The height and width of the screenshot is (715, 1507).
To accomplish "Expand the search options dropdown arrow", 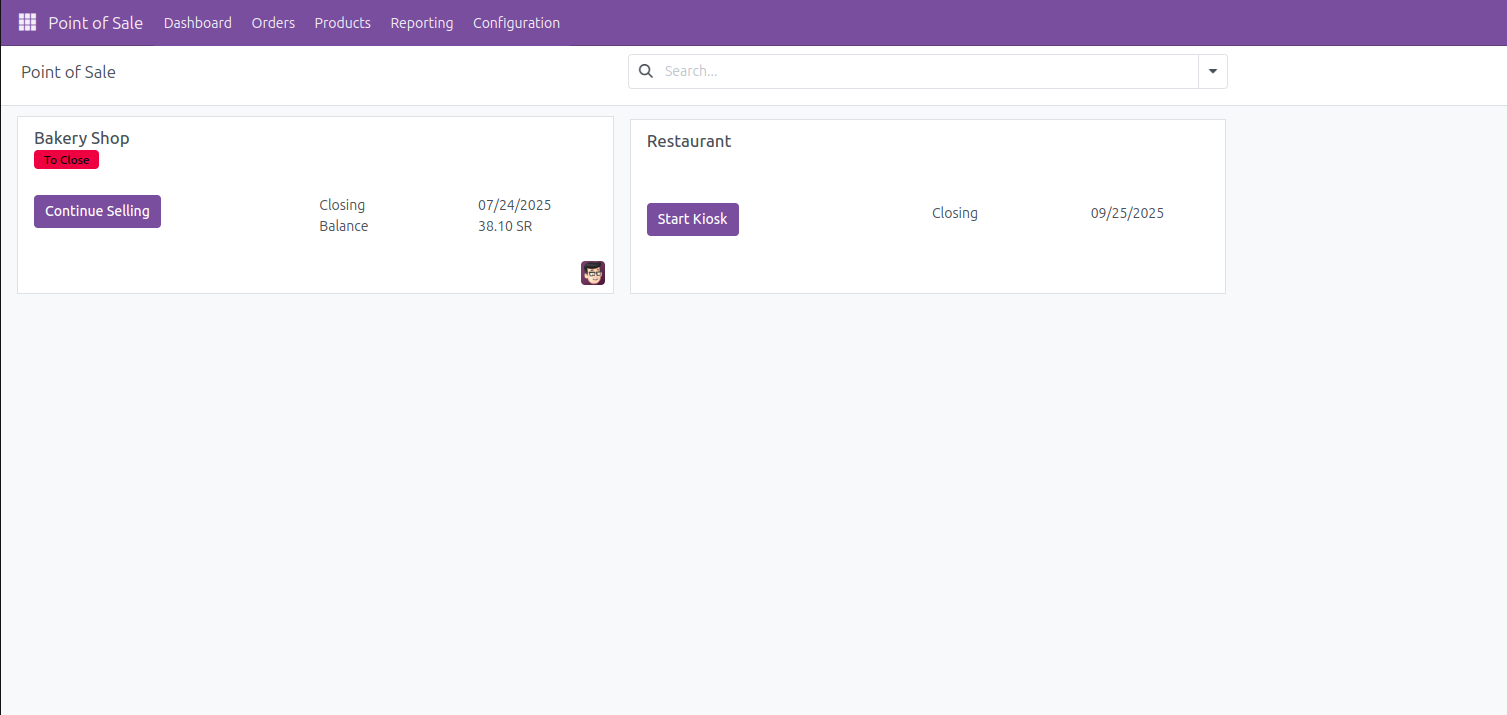I will pos(1212,71).
